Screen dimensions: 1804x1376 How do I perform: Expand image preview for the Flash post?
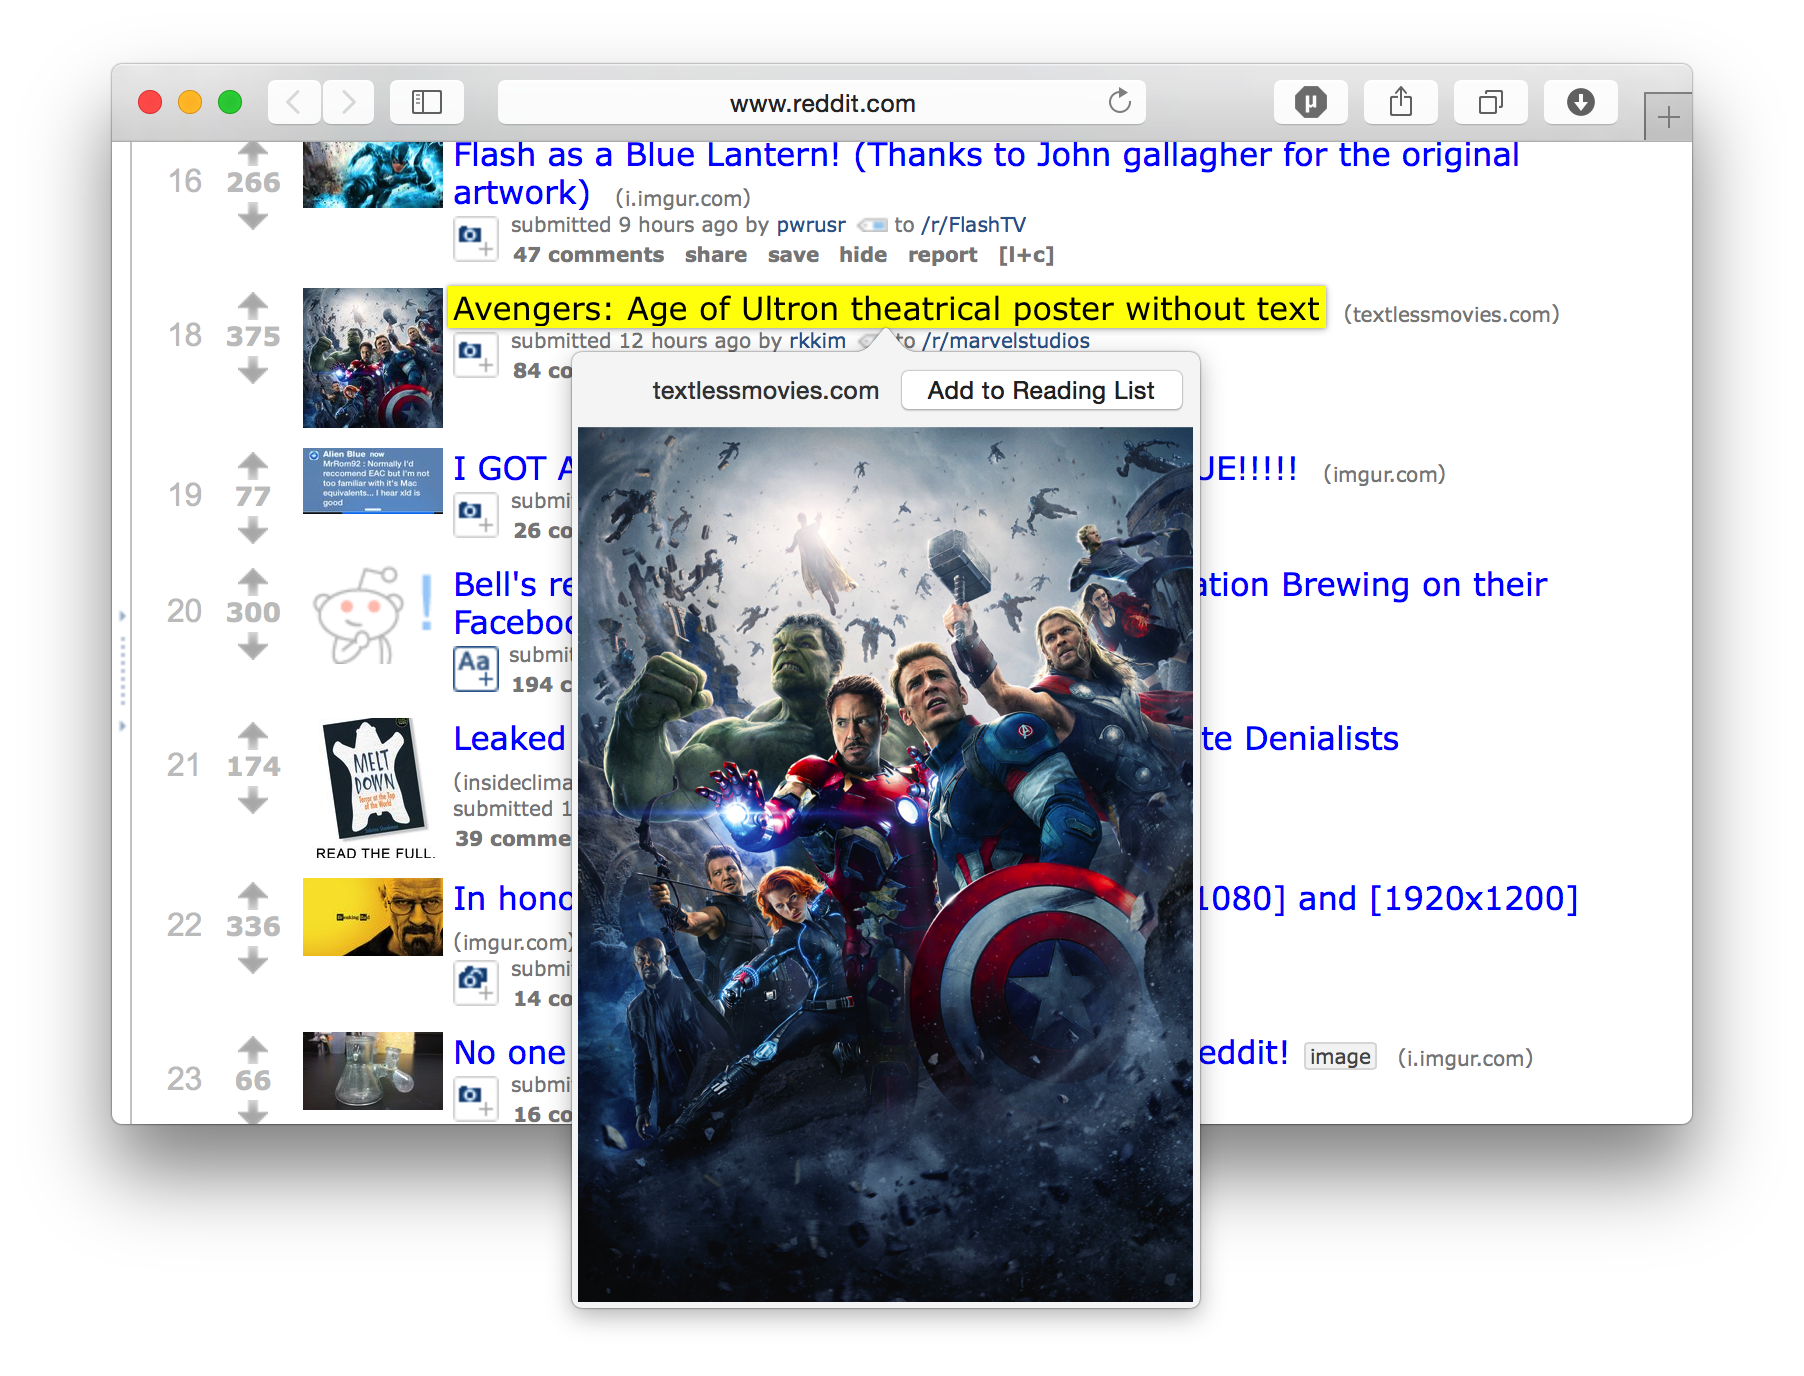pos(476,239)
